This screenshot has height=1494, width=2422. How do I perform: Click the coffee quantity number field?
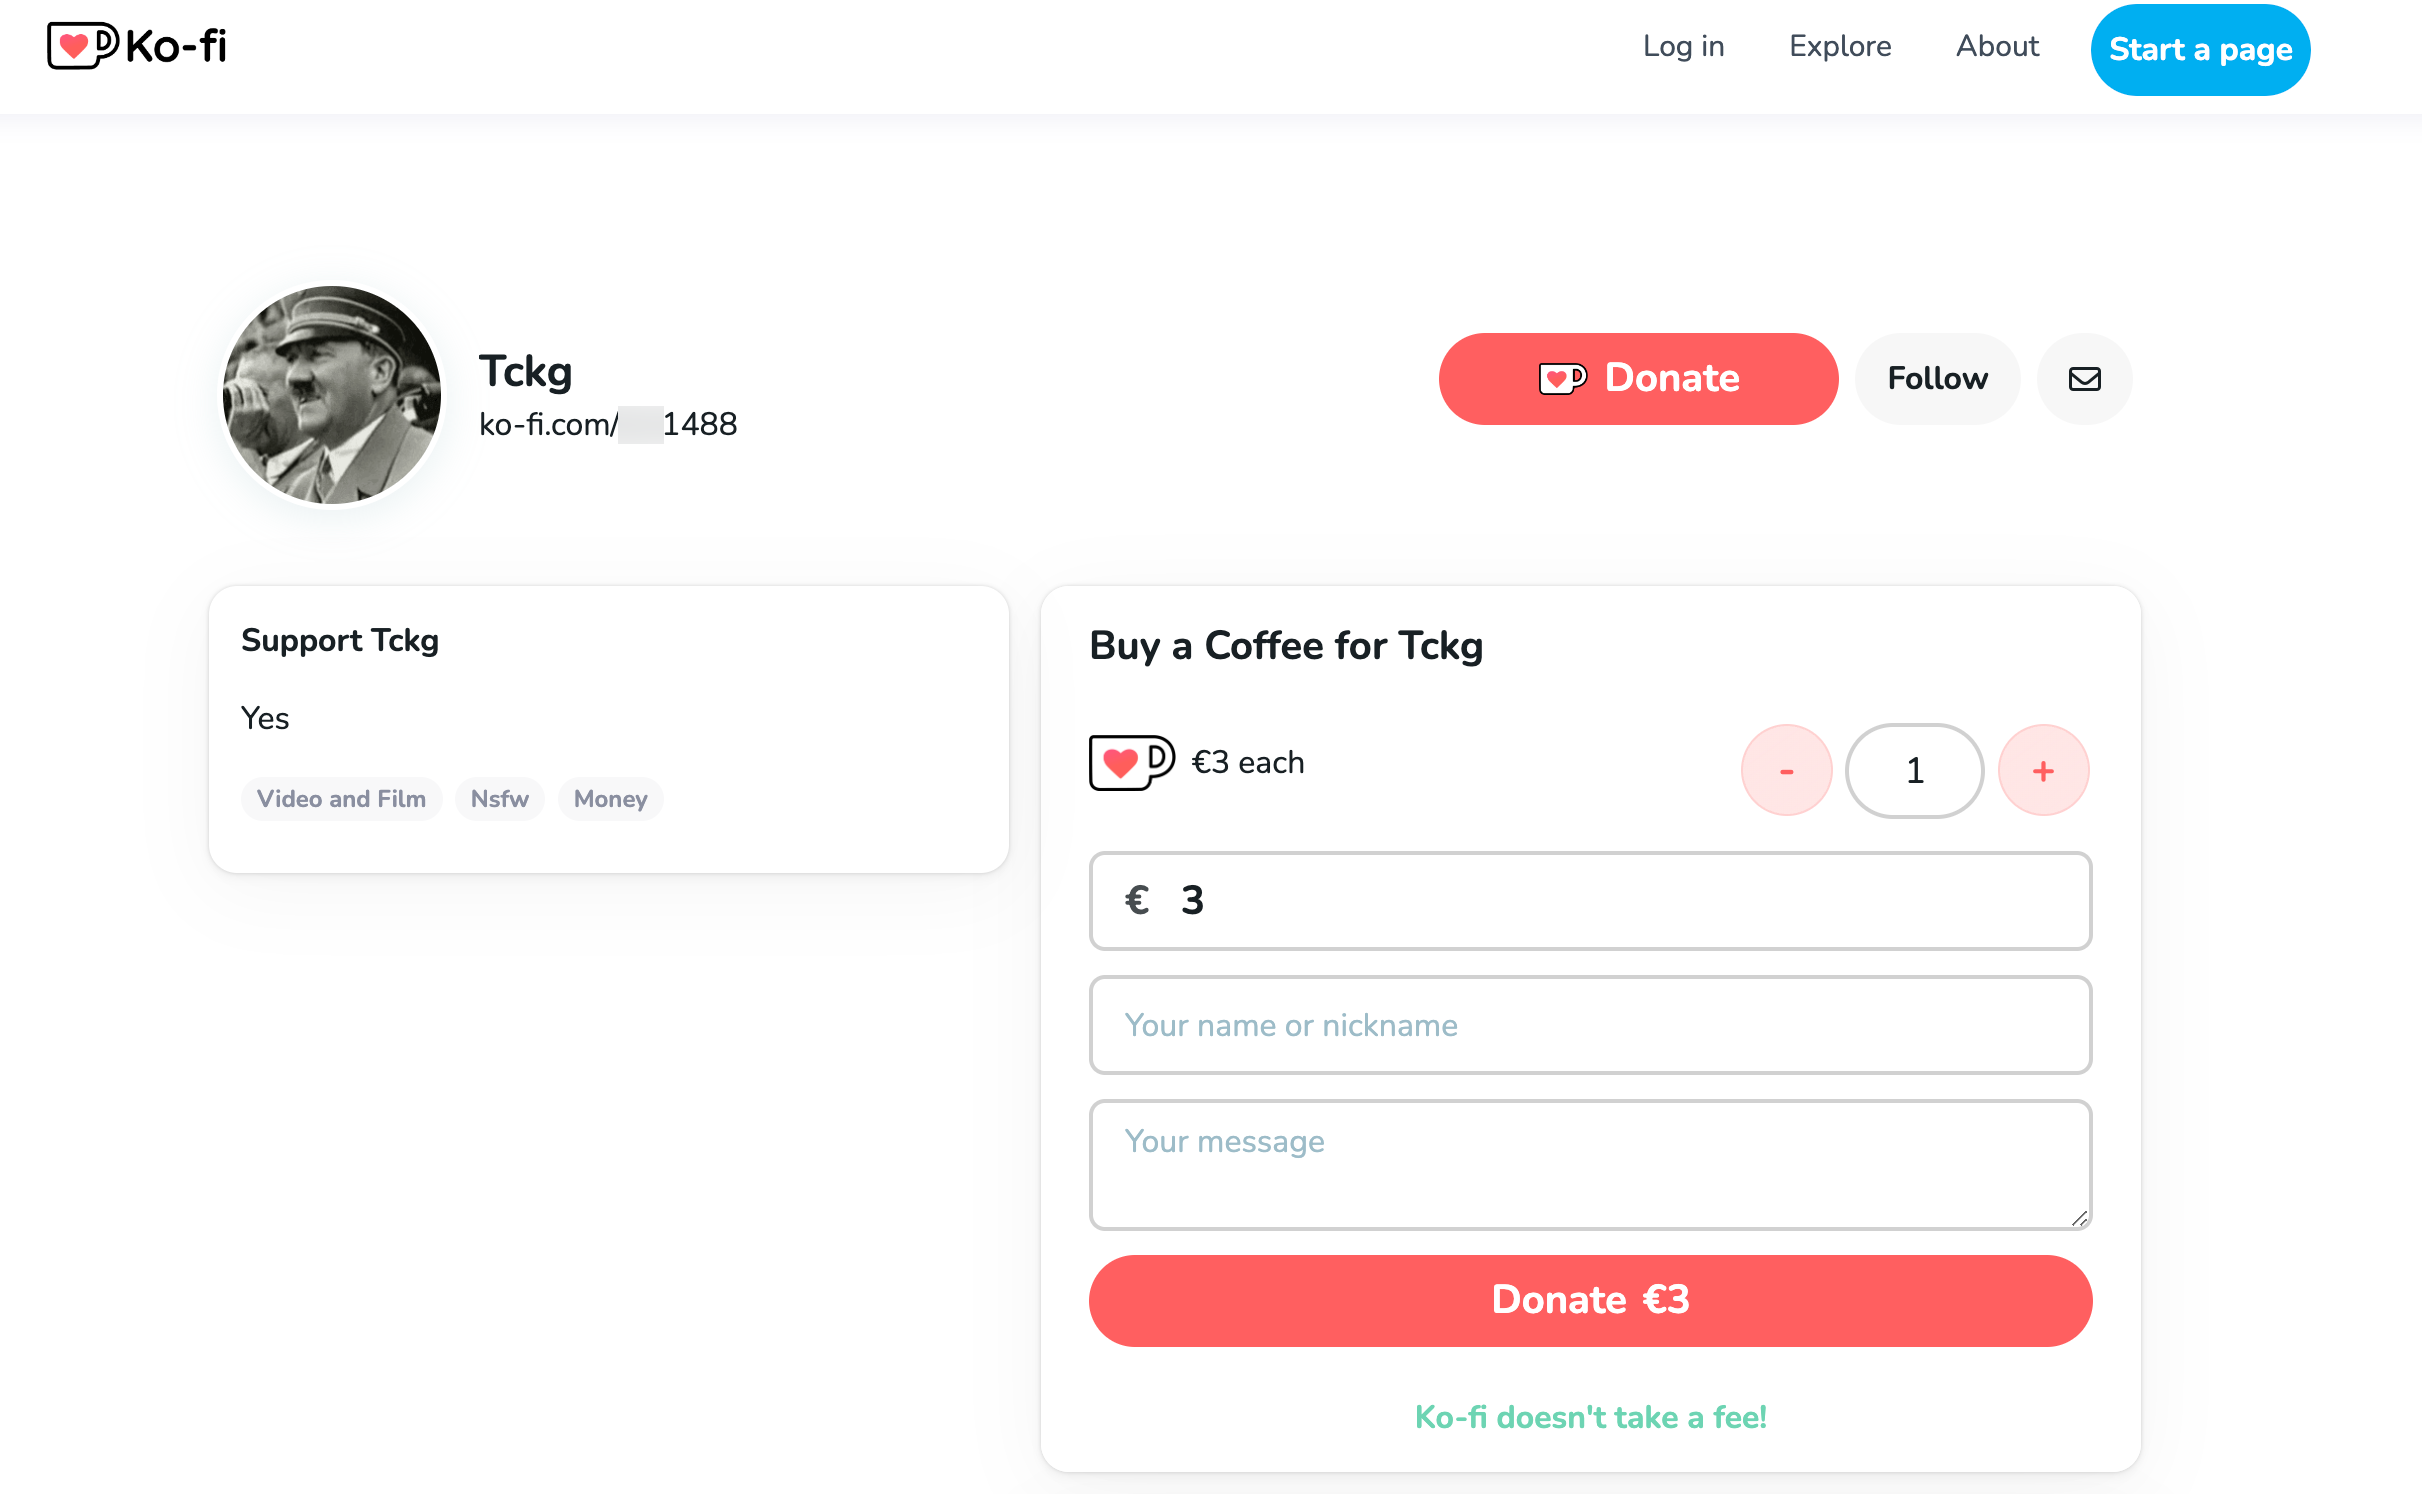click(1914, 771)
